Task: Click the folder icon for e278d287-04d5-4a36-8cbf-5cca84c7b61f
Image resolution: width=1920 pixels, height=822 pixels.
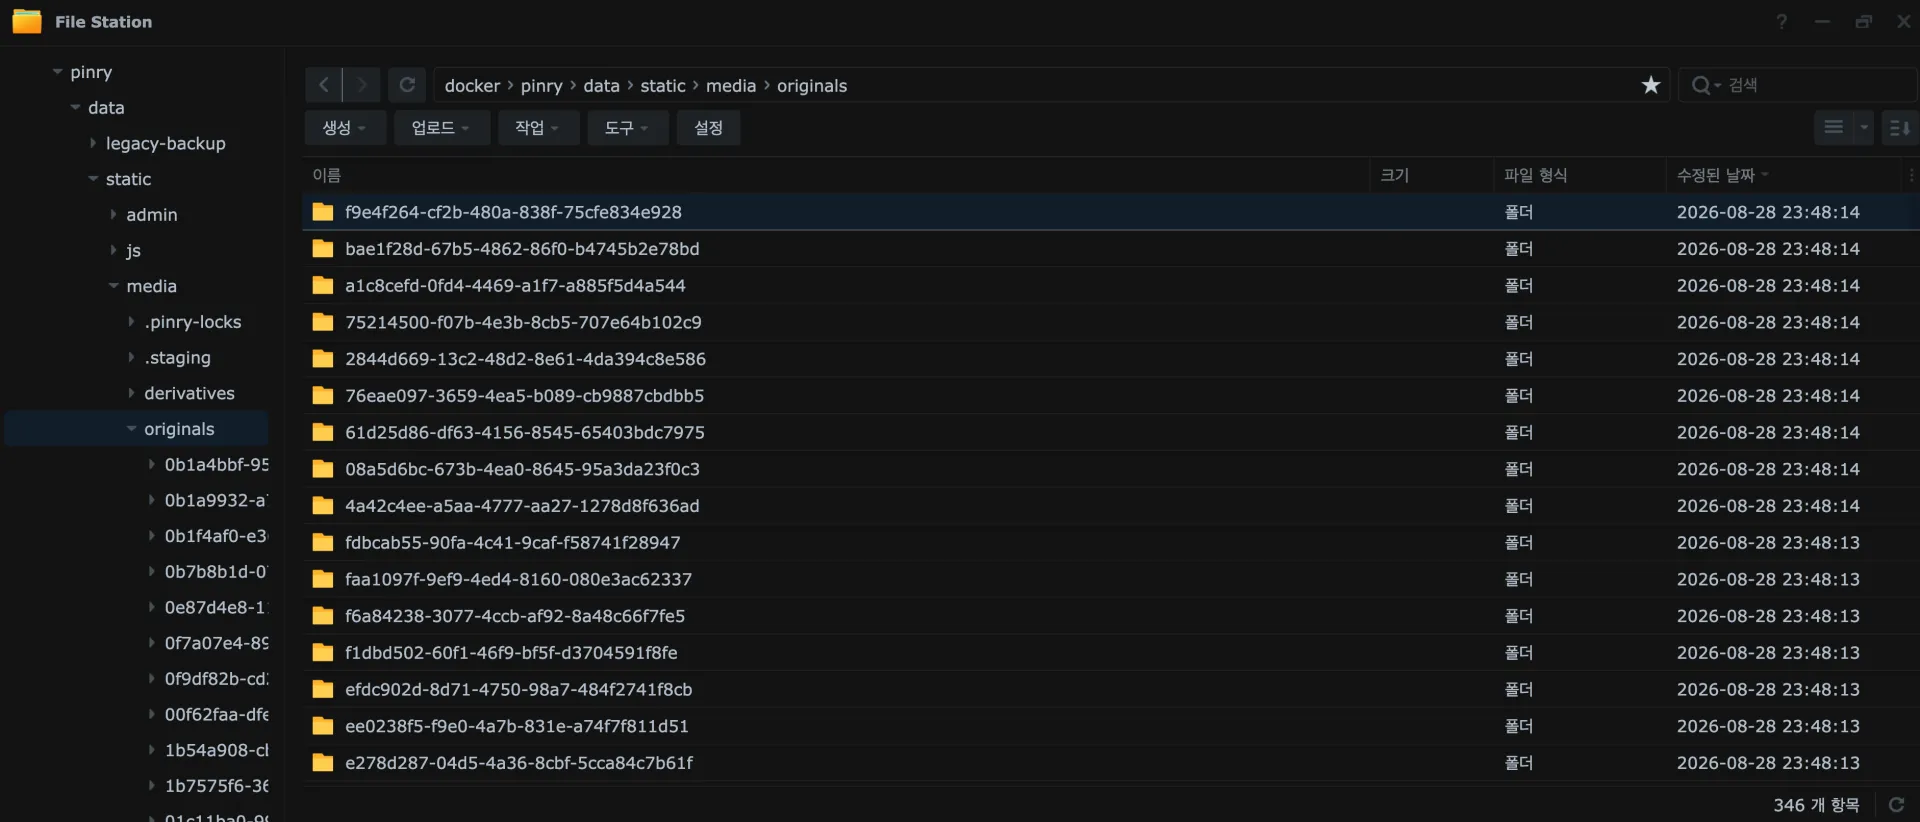Action: pyautogui.click(x=322, y=763)
